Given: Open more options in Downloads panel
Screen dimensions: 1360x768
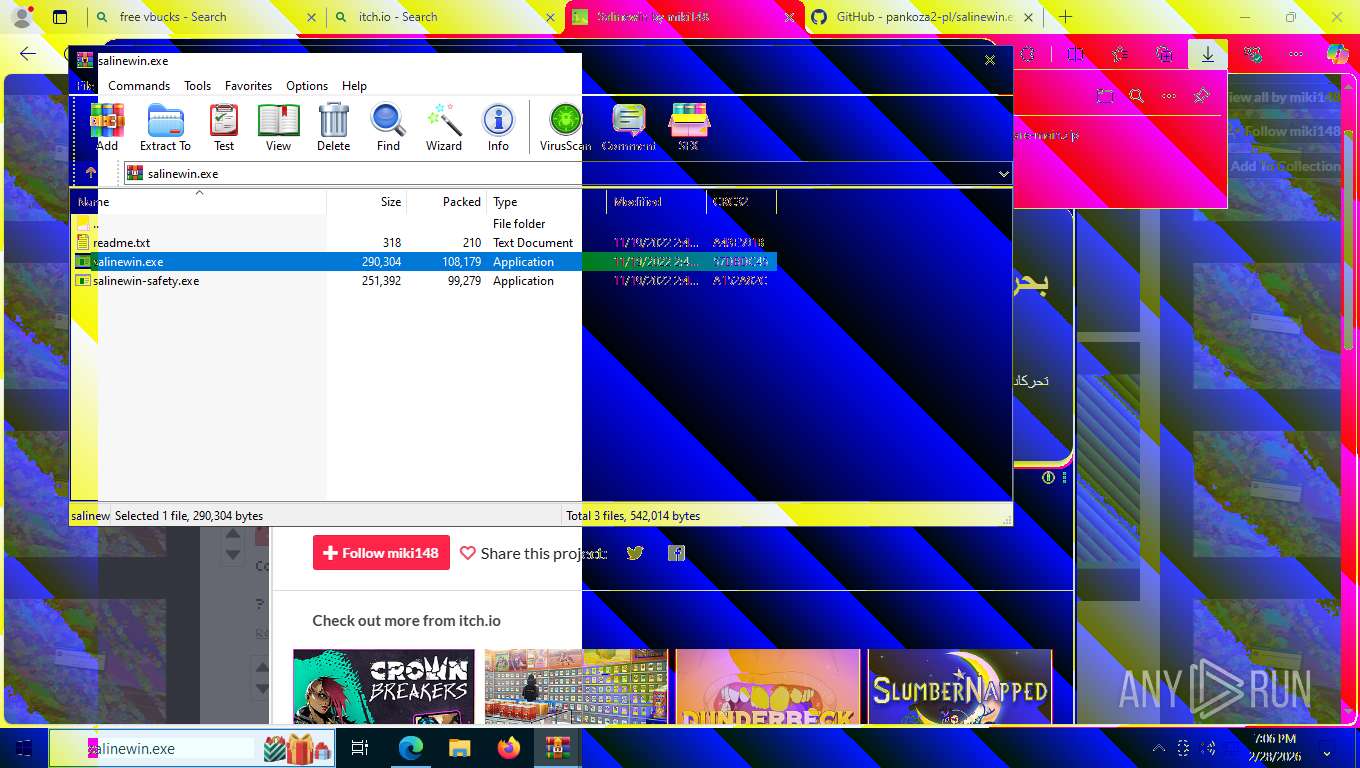Looking at the screenshot, I should tap(1168, 96).
